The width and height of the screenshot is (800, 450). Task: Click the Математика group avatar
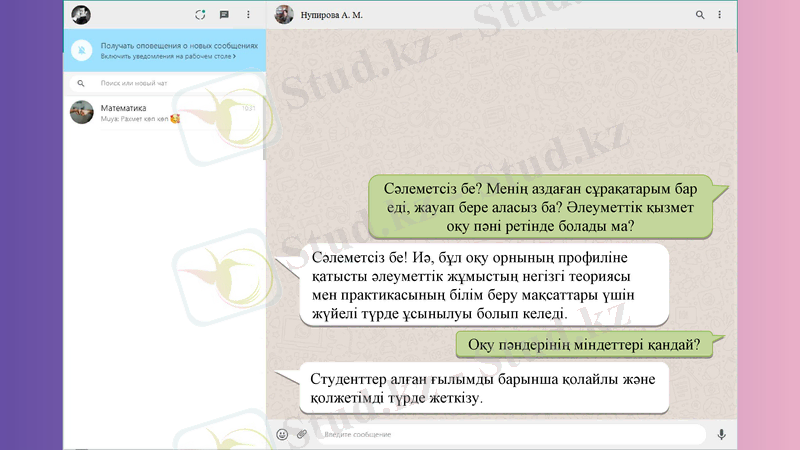click(x=82, y=112)
